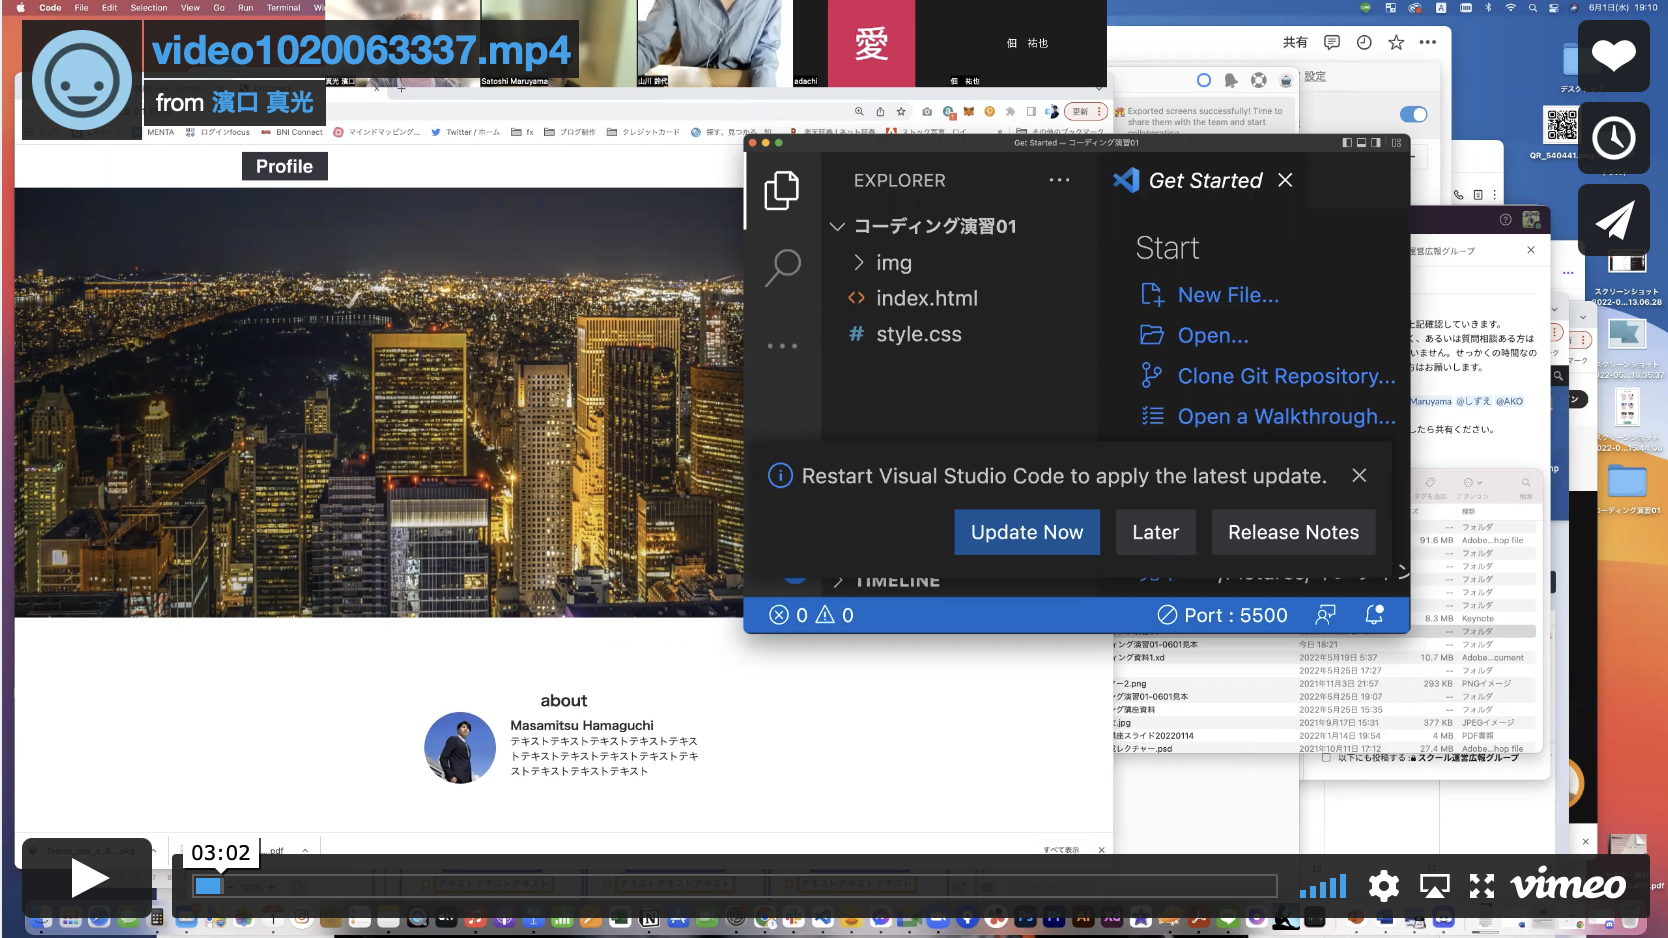Open Customize Layout icon in VS Code title bar
This screenshot has width=1668, height=938.
(1396, 143)
